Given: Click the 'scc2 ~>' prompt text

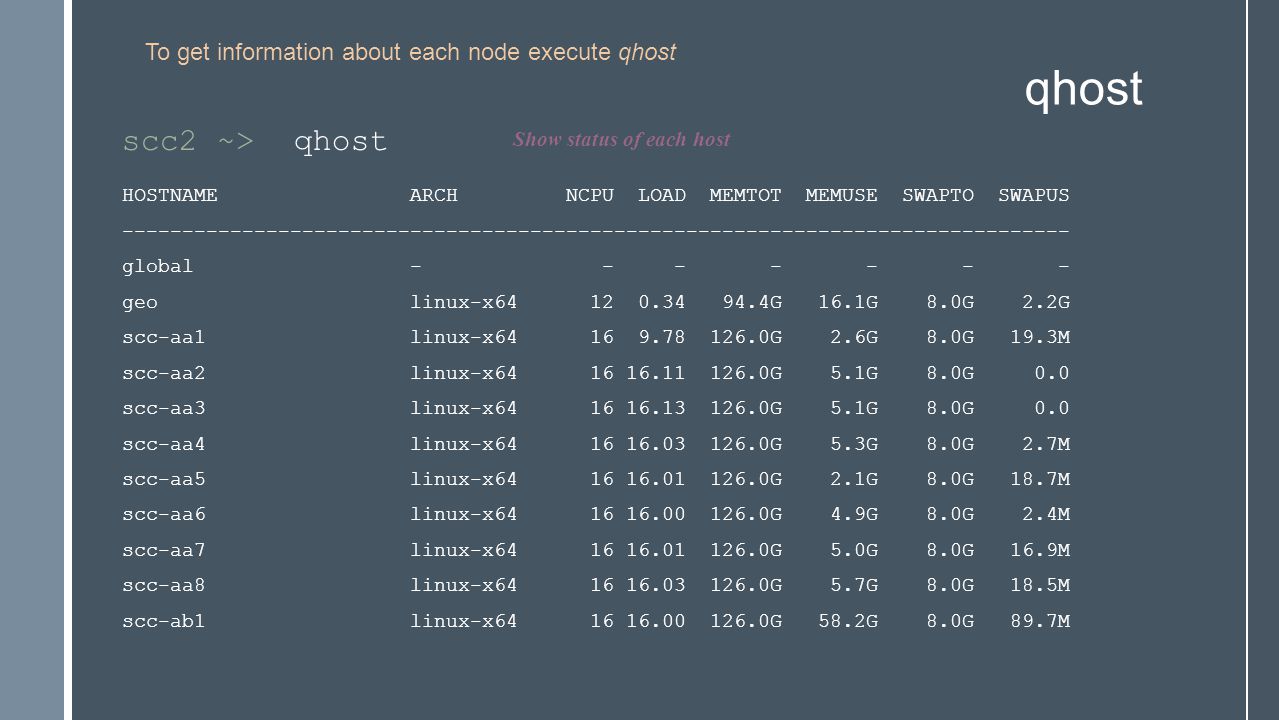Looking at the screenshot, I should pyautogui.click(x=188, y=142).
